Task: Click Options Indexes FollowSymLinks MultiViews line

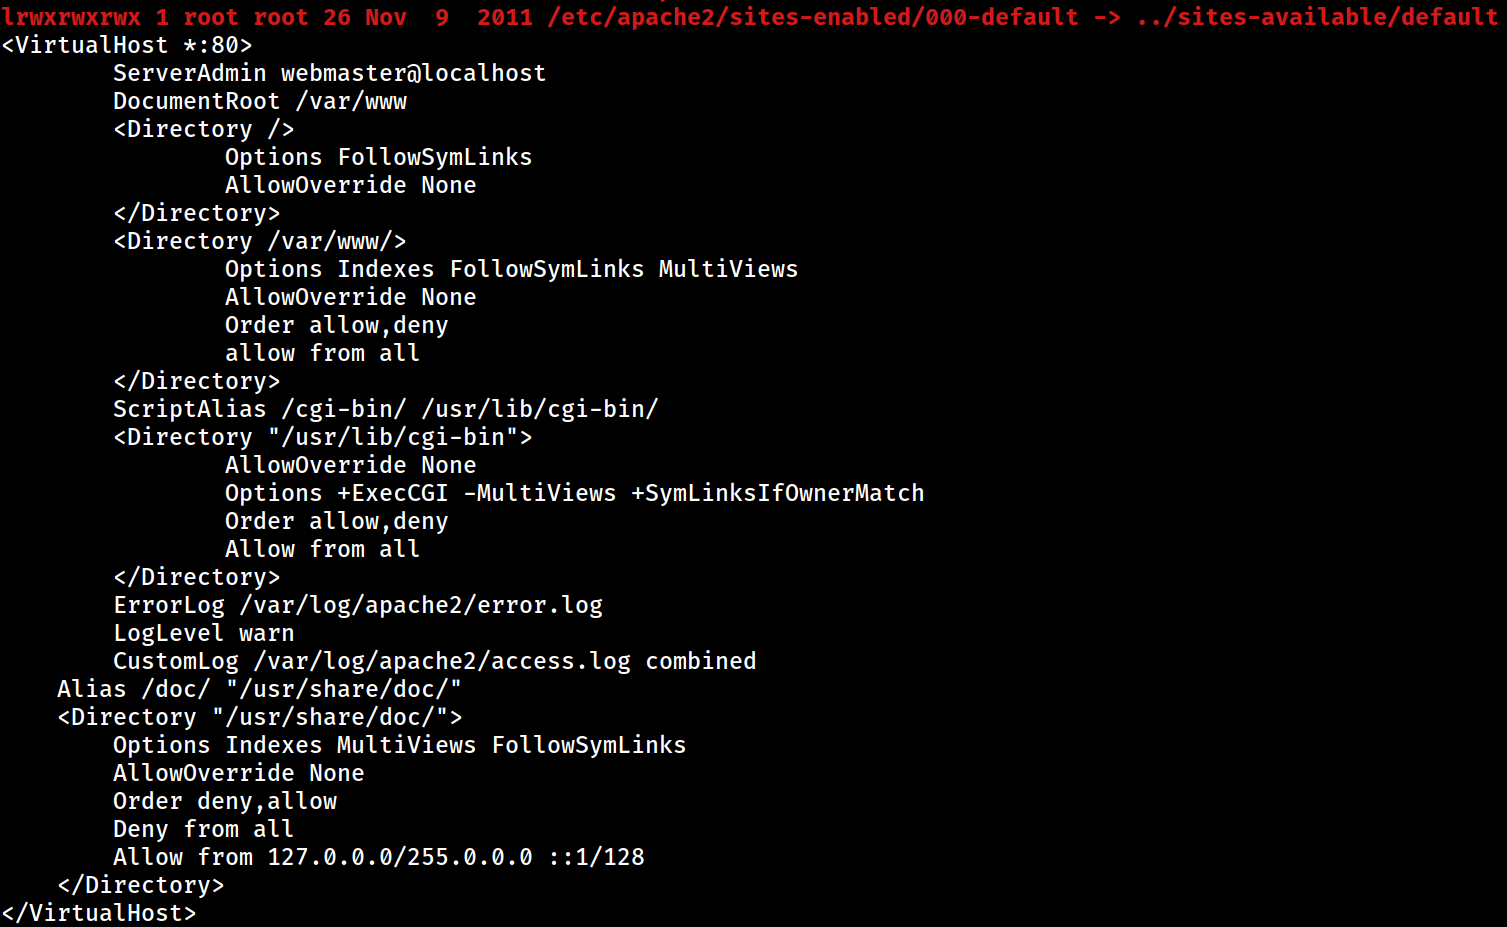Action: pyautogui.click(x=512, y=269)
